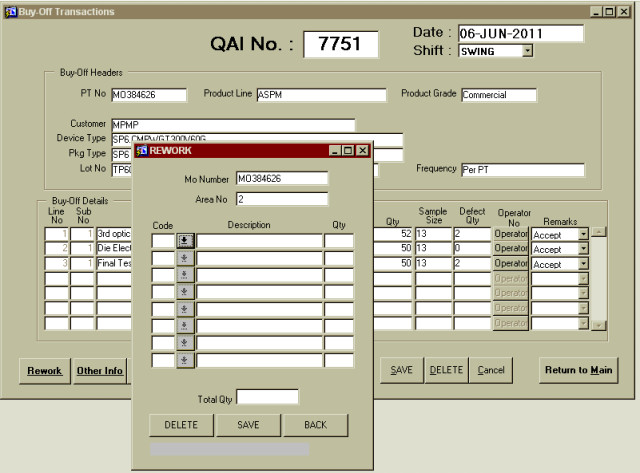Open the Shift dropdown showing SWING
The image size is (640, 473).
(x=527, y=51)
